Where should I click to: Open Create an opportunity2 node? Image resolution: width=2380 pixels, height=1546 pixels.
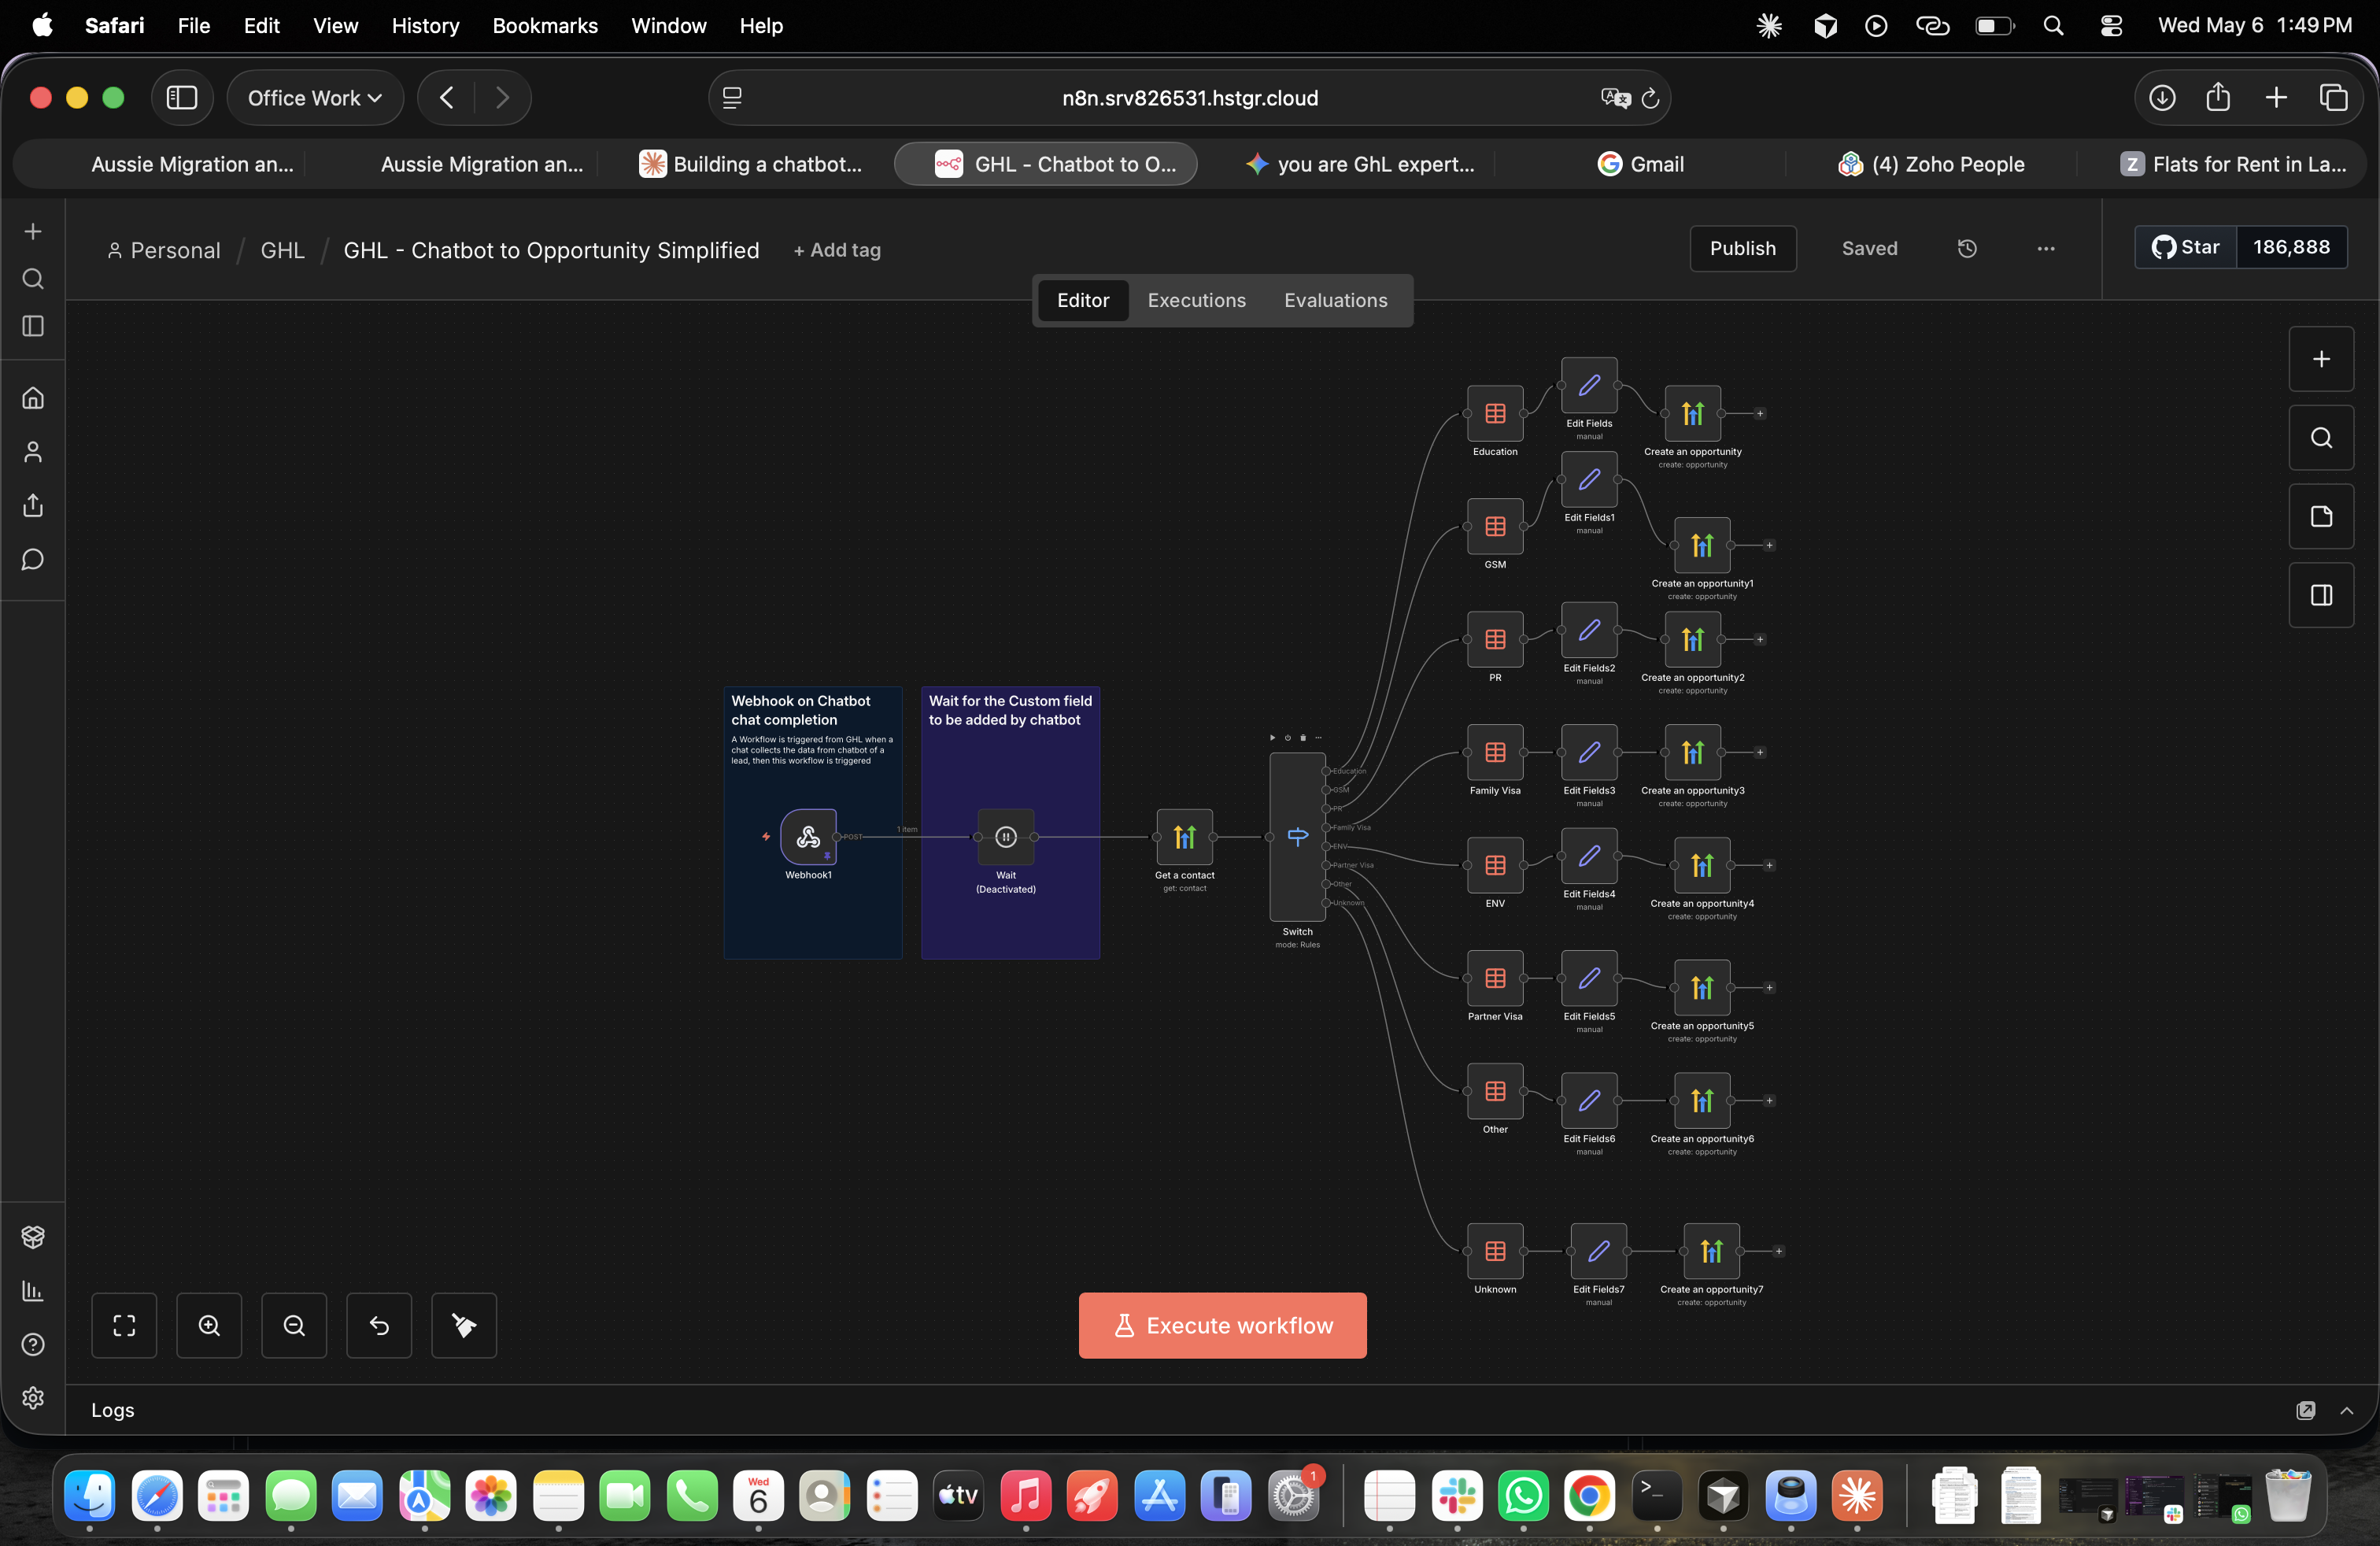1692,639
